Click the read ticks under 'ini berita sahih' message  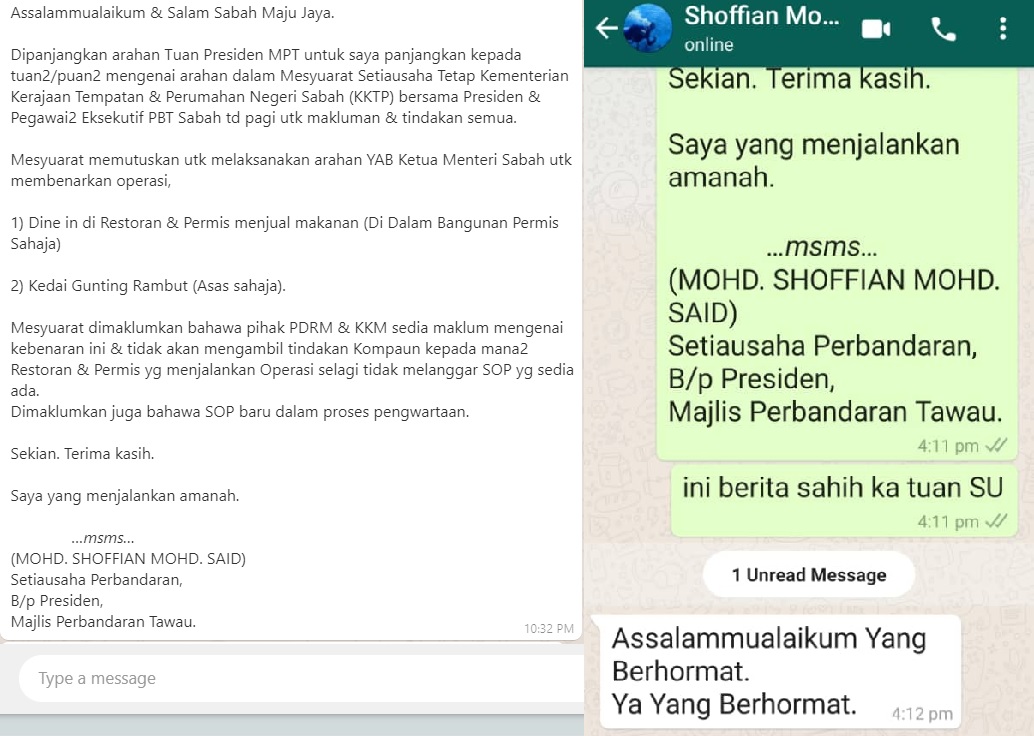[x=996, y=522]
